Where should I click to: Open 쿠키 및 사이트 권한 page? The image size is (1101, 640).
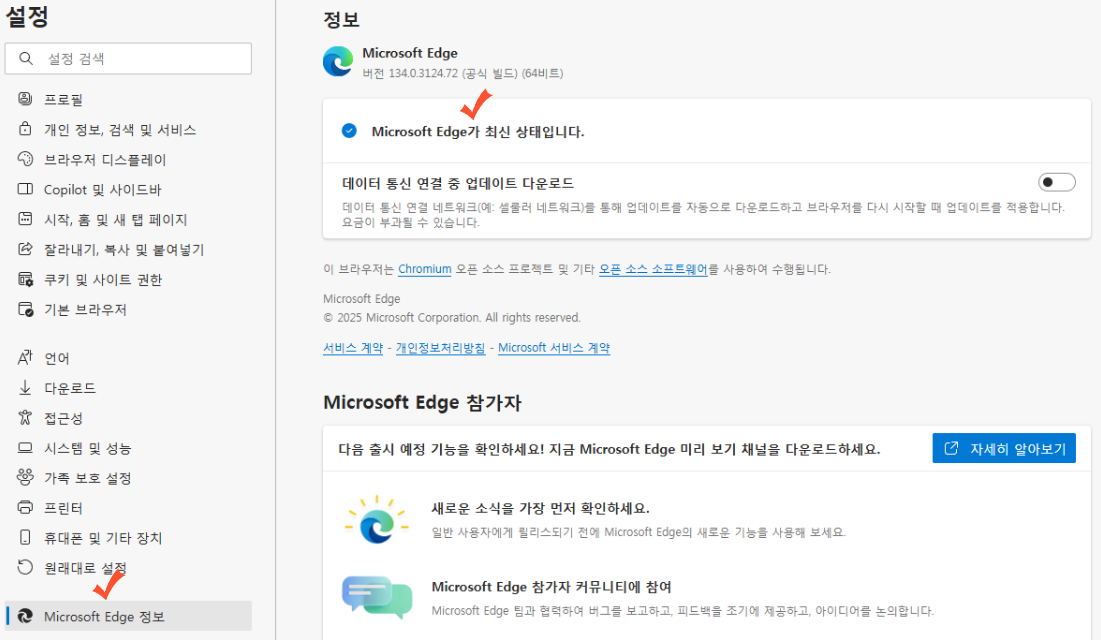click(x=103, y=280)
